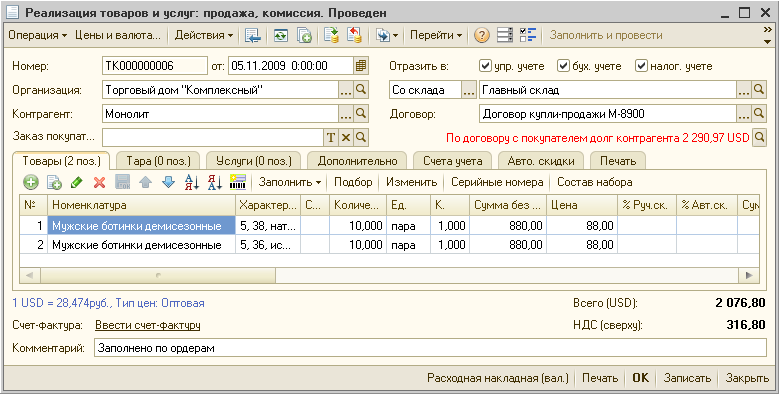Add a new row with green plus
Image resolution: width=779 pixels, height=394 pixels.
[x=31, y=182]
